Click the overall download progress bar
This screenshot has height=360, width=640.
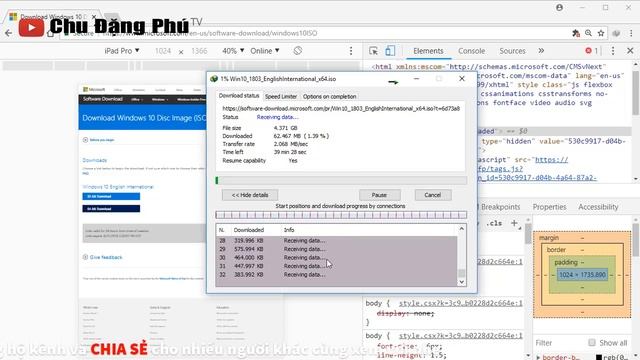(x=341, y=180)
